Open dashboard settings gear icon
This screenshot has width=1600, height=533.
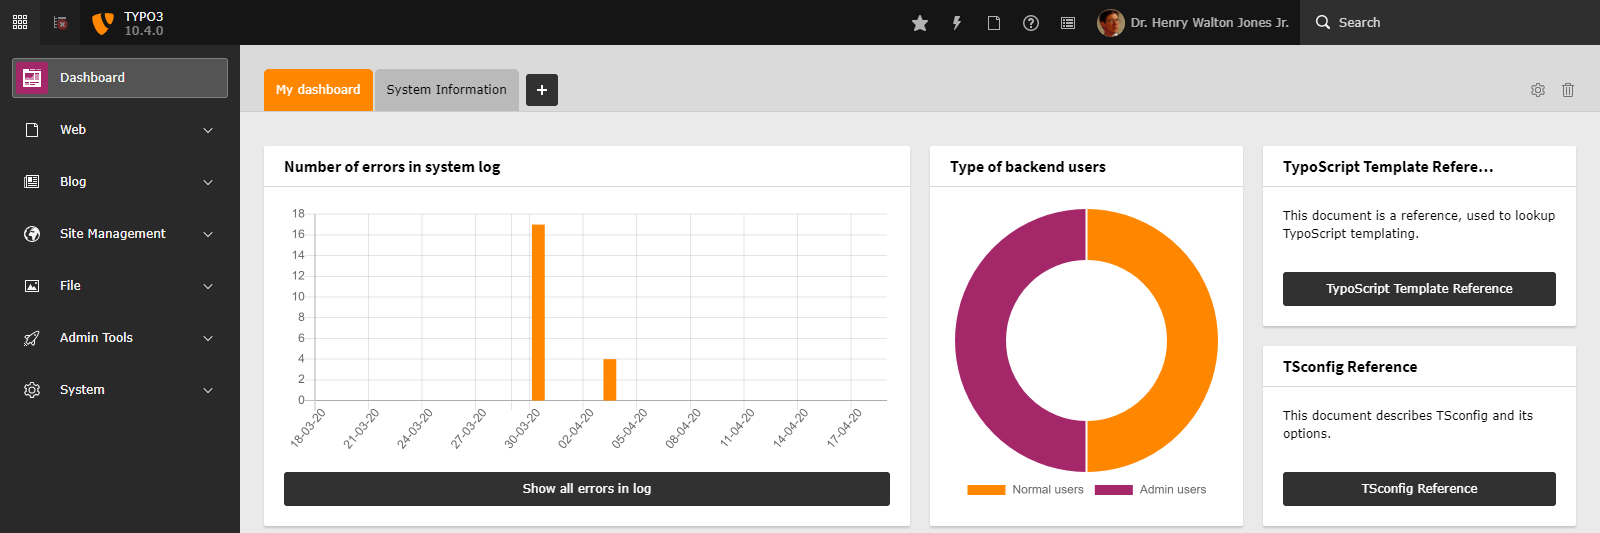pos(1538,90)
